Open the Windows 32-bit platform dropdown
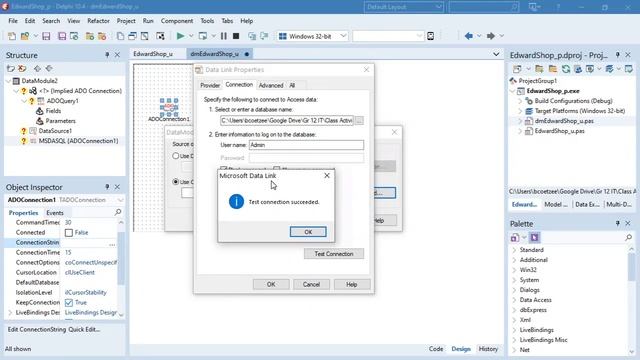Image resolution: width=640 pixels, height=360 pixels. pos(343,36)
